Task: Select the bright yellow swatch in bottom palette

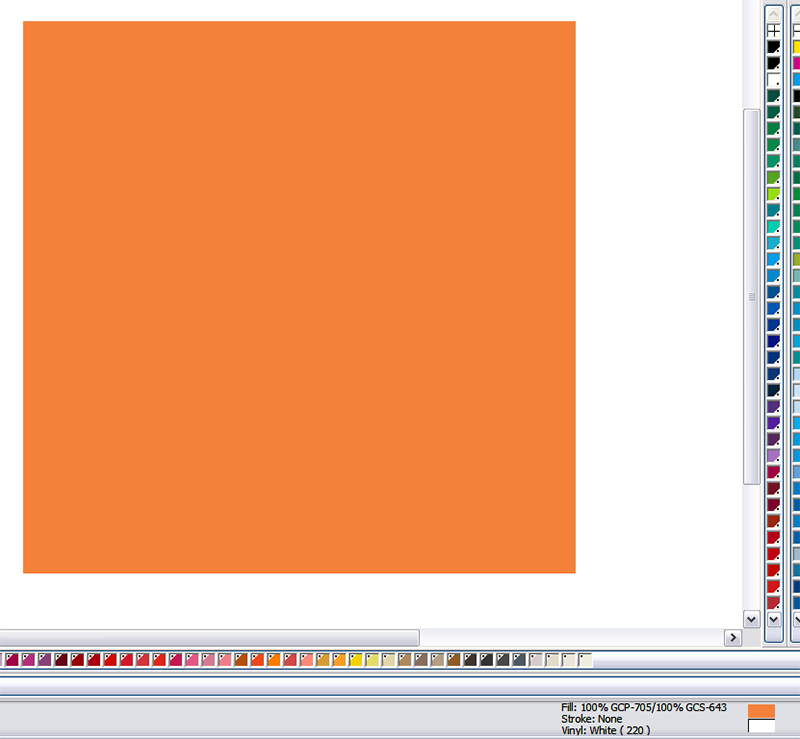Action: click(356, 660)
